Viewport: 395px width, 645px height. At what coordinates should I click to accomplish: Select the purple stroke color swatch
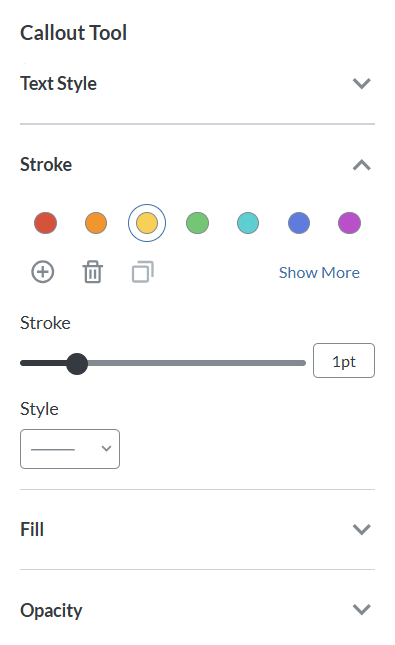[349, 223]
